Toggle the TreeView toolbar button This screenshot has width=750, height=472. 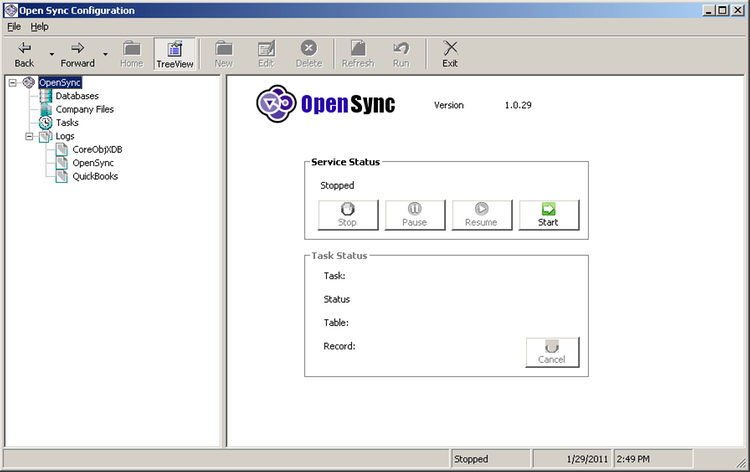coord(175,54)
